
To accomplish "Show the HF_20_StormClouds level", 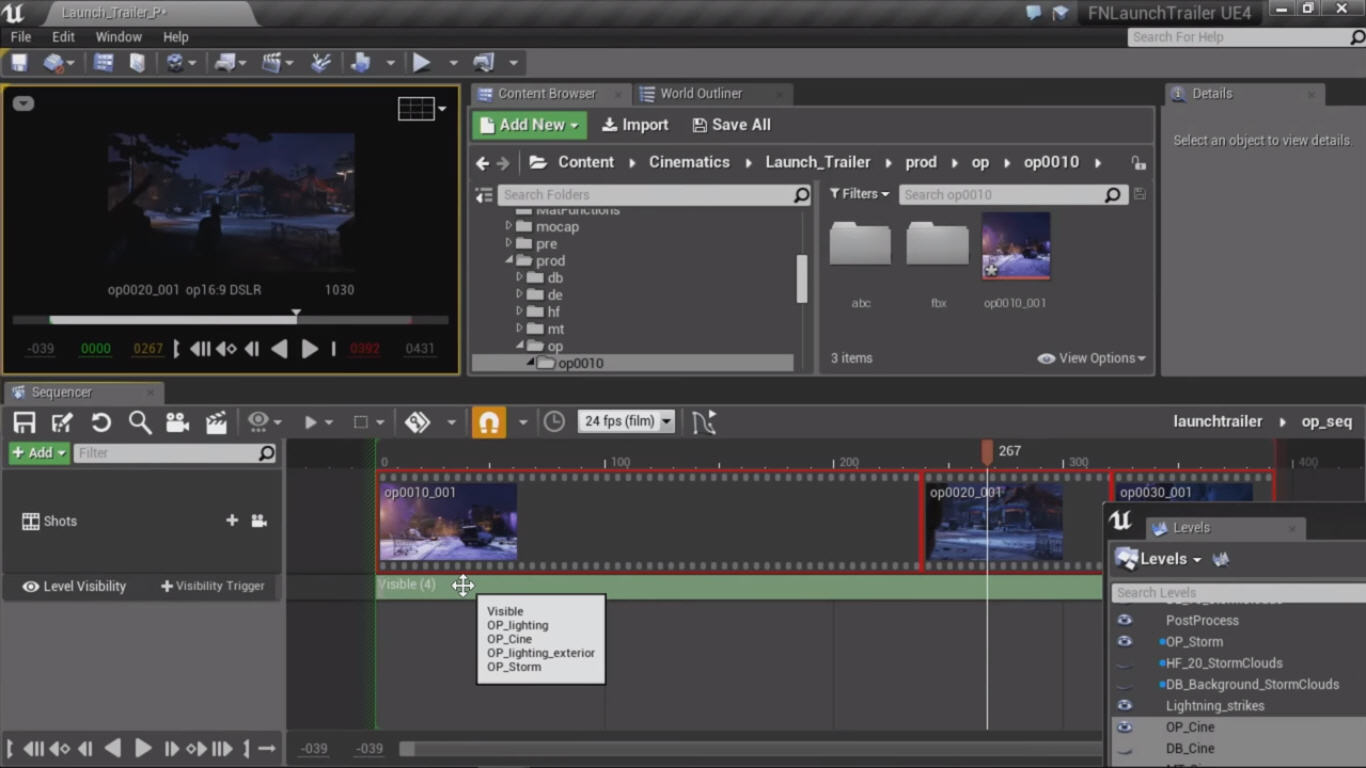I will 1125,664.
